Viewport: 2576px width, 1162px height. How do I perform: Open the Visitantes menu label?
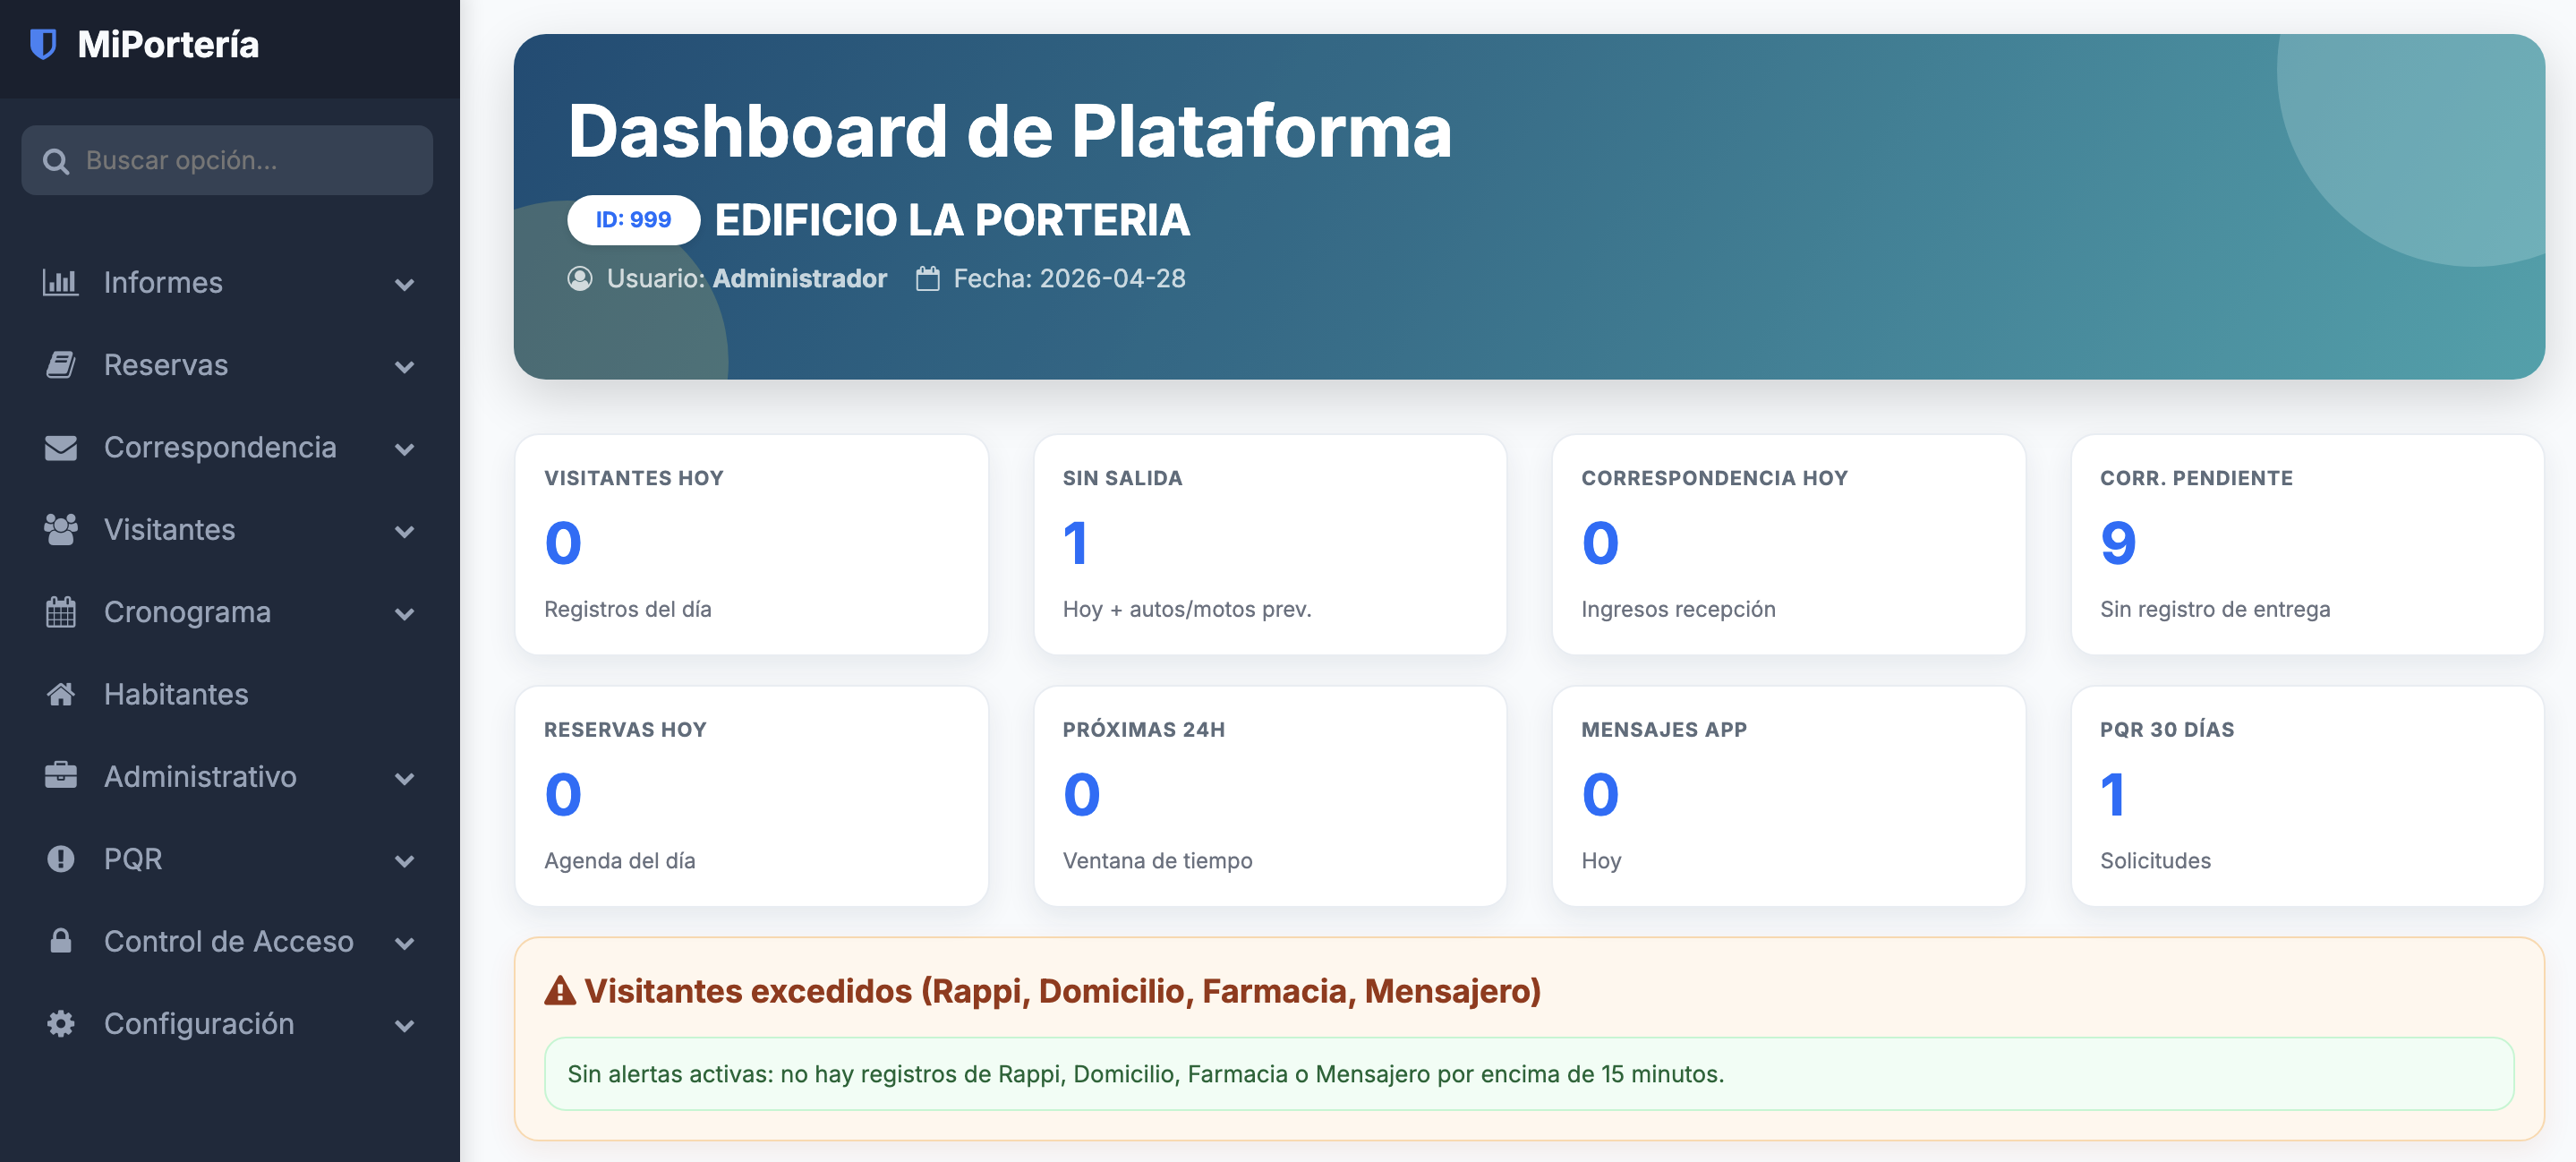point(170,530)
